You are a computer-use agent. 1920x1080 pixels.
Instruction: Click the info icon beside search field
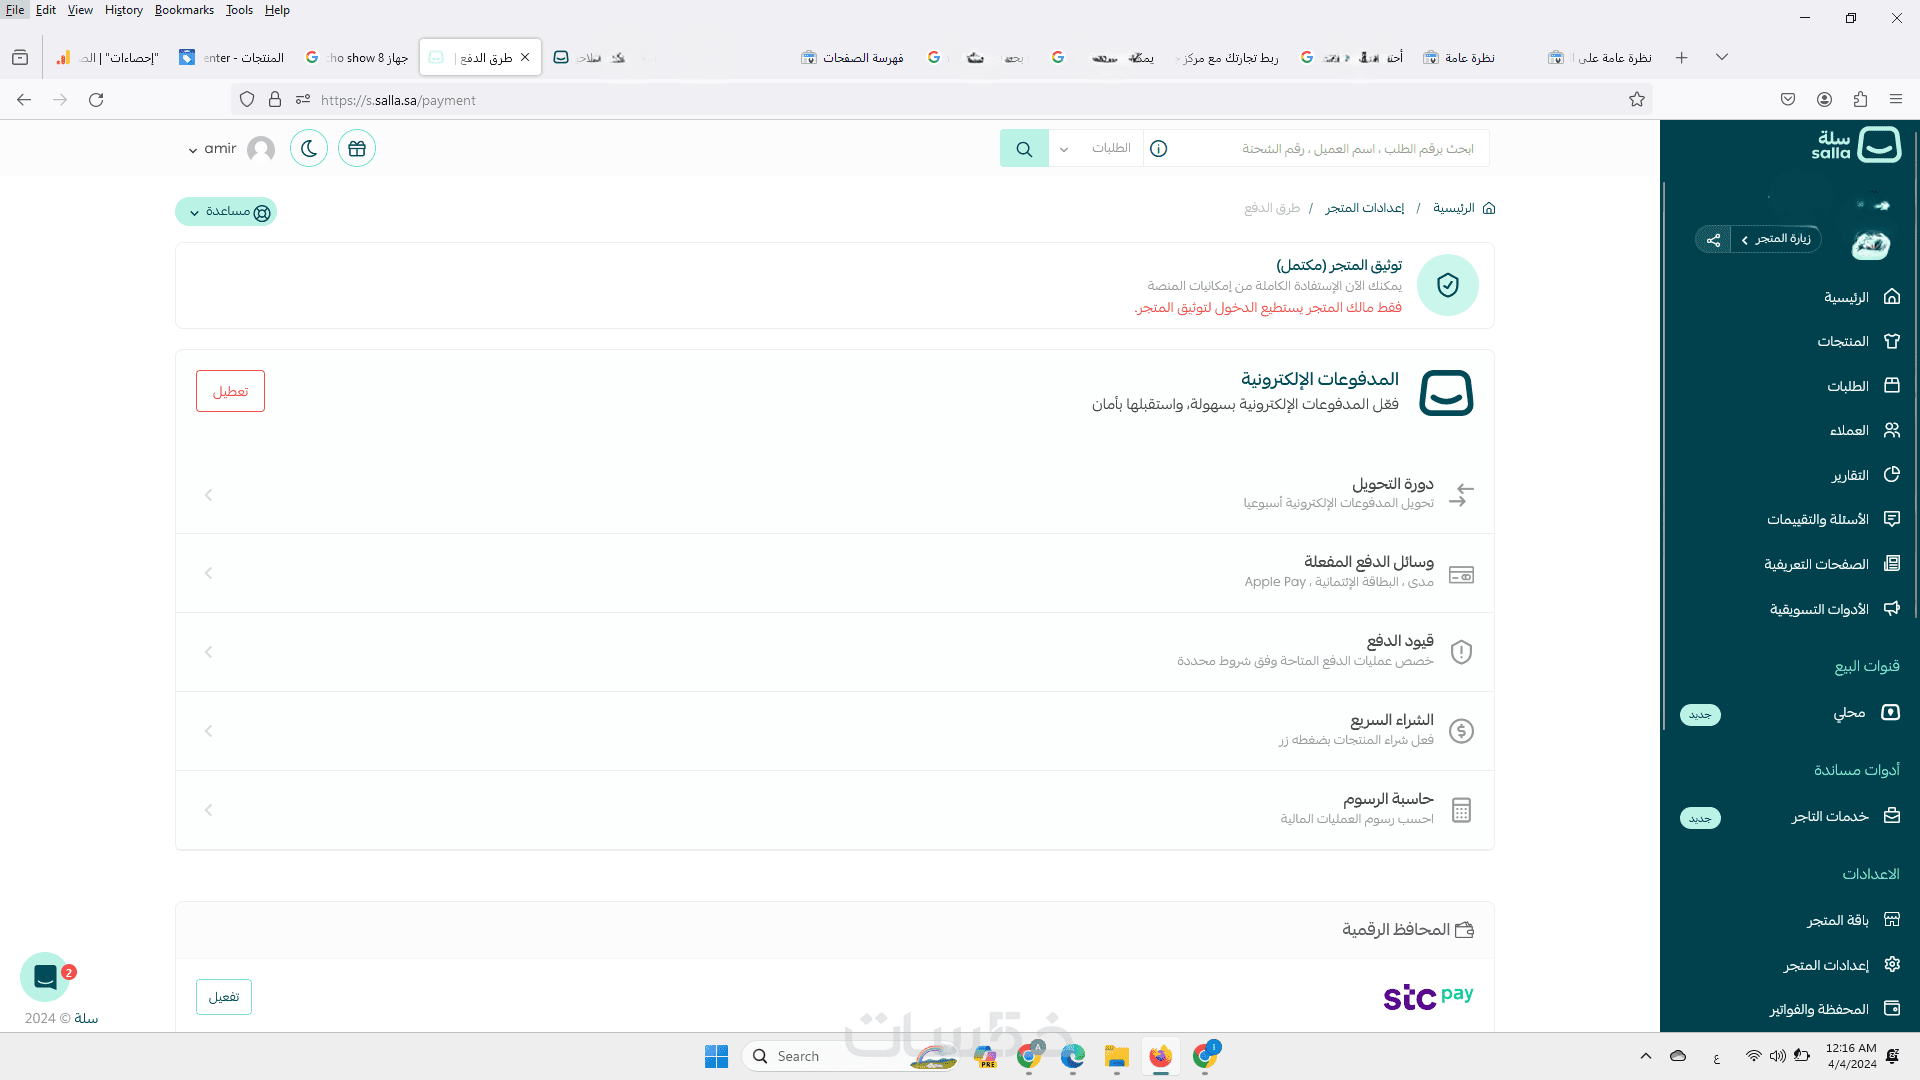click(x=1159, y=149)
